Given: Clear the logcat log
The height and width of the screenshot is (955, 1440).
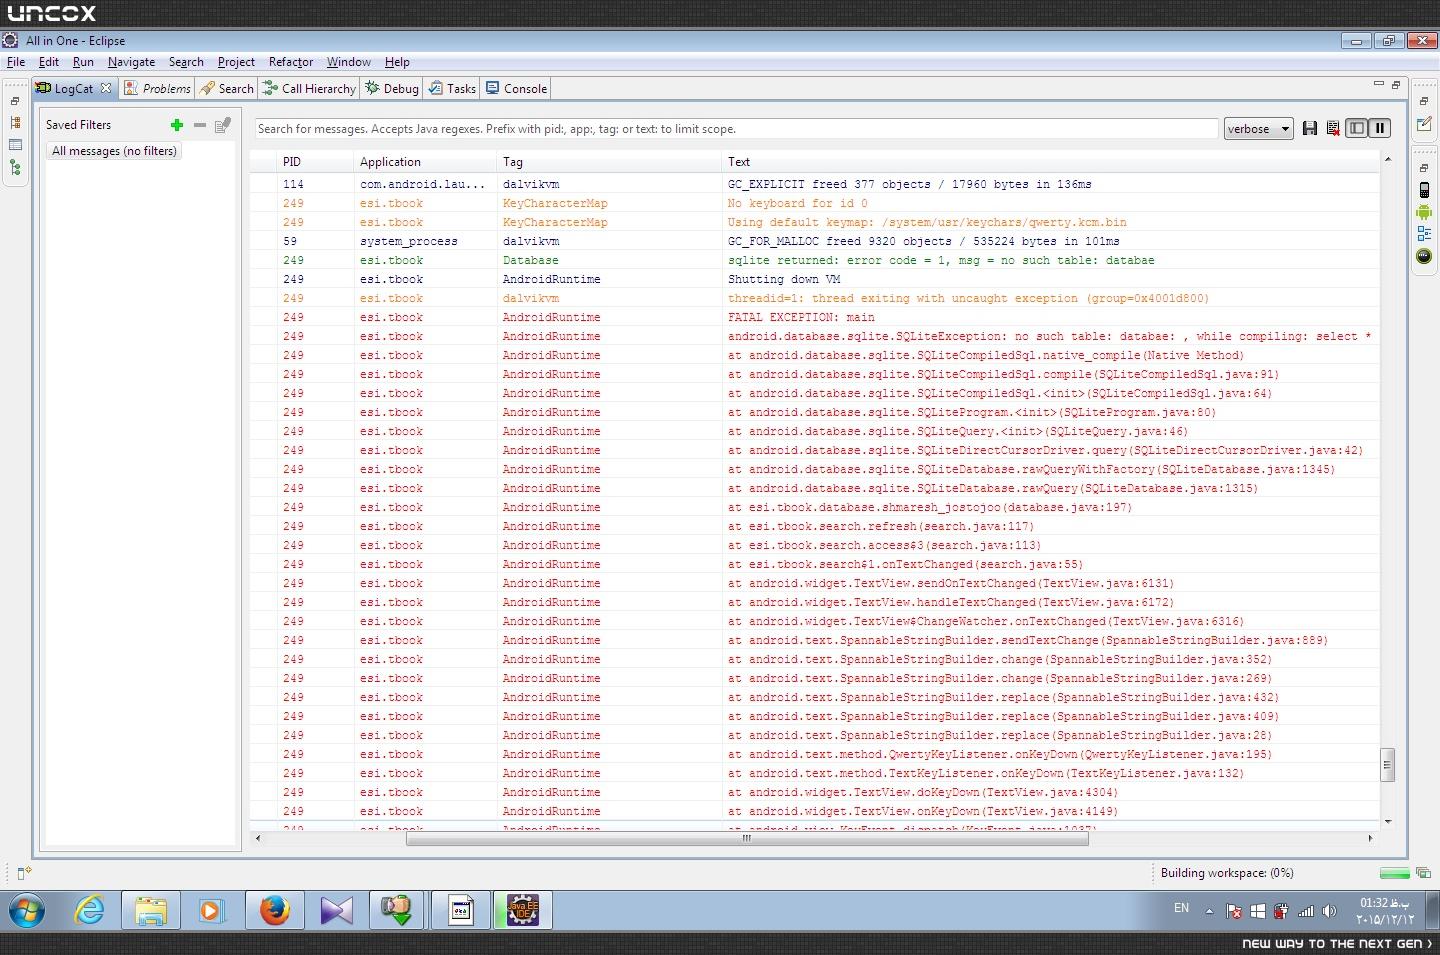Looking at the screenshot, I should [1333, 128].
